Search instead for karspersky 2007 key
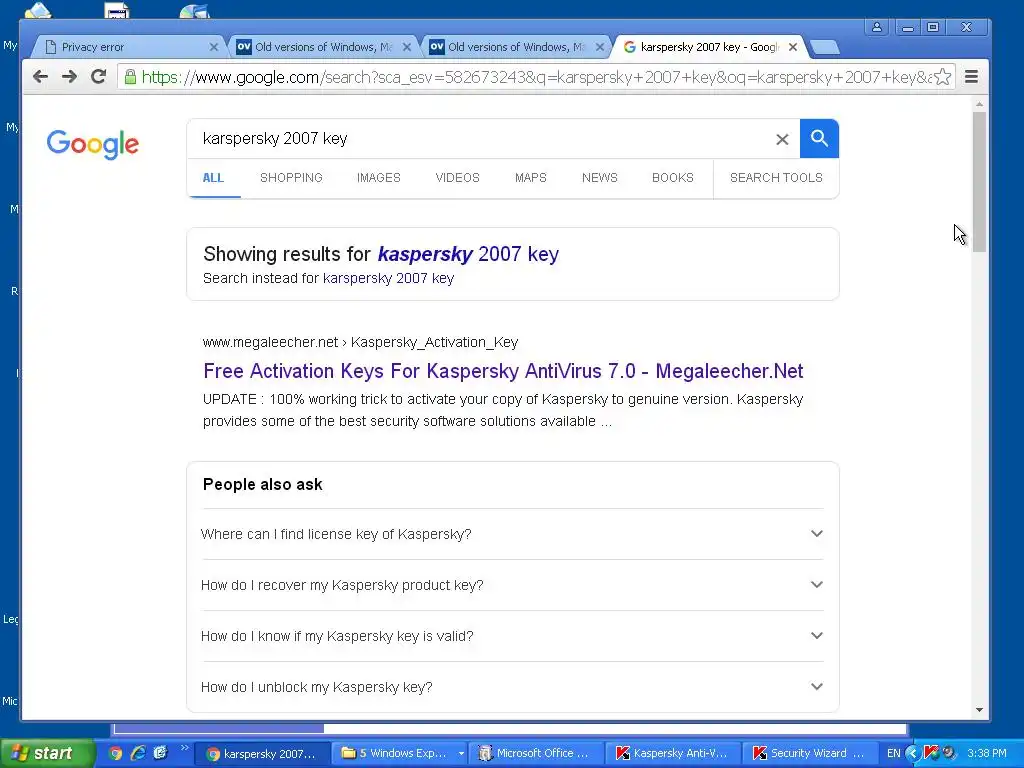This screenshot has height=768, width=1024. 388,278
